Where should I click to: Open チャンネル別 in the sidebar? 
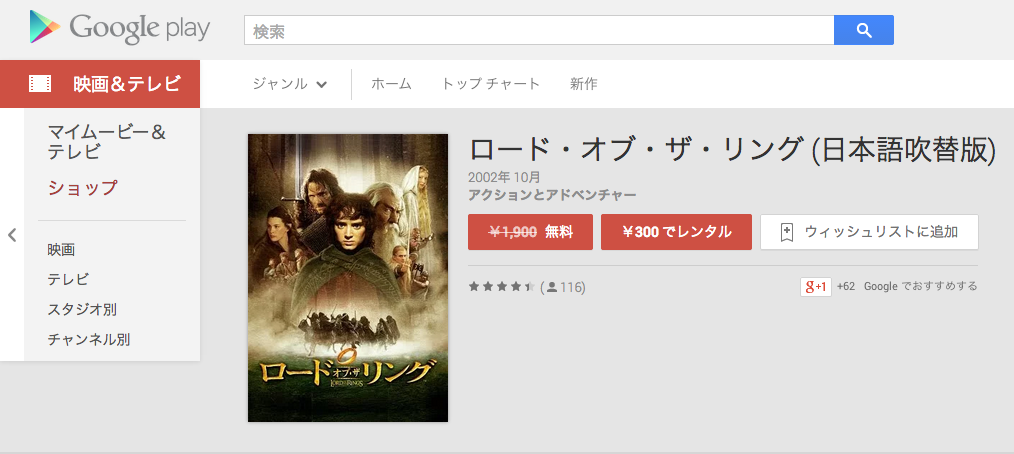89,340
